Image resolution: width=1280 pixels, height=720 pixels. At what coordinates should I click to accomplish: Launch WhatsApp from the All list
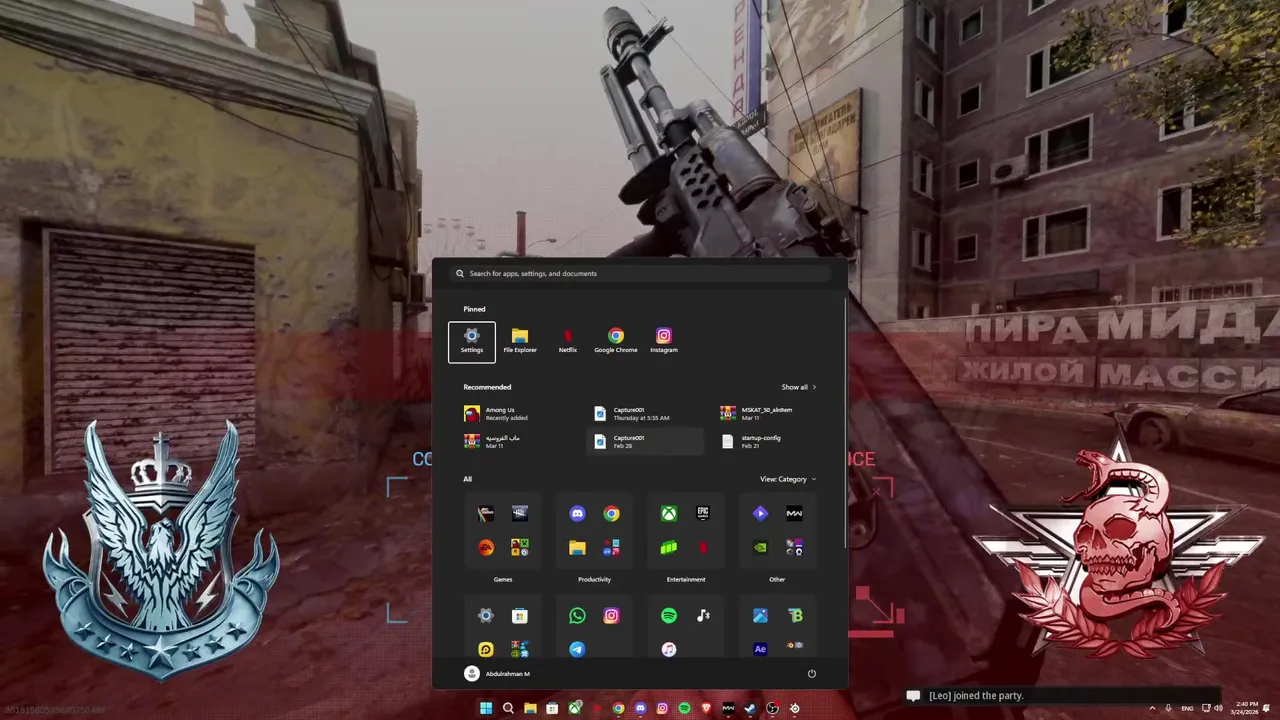coord(577,616)
